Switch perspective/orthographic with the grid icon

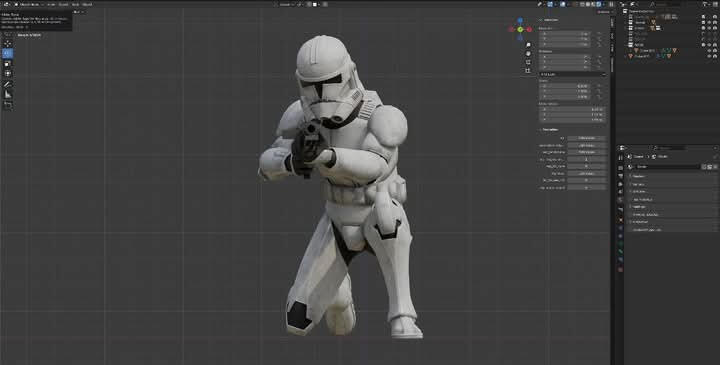(528, 71)
